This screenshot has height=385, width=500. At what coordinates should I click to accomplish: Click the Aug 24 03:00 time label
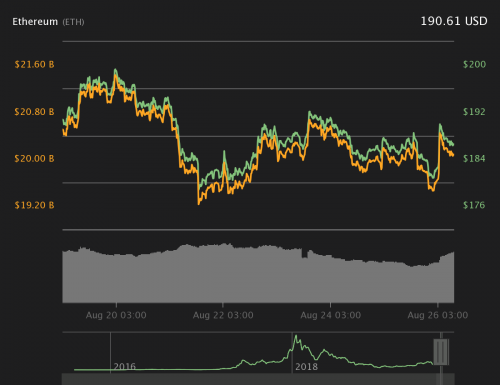pyautogui.click(x=330, y=315)
